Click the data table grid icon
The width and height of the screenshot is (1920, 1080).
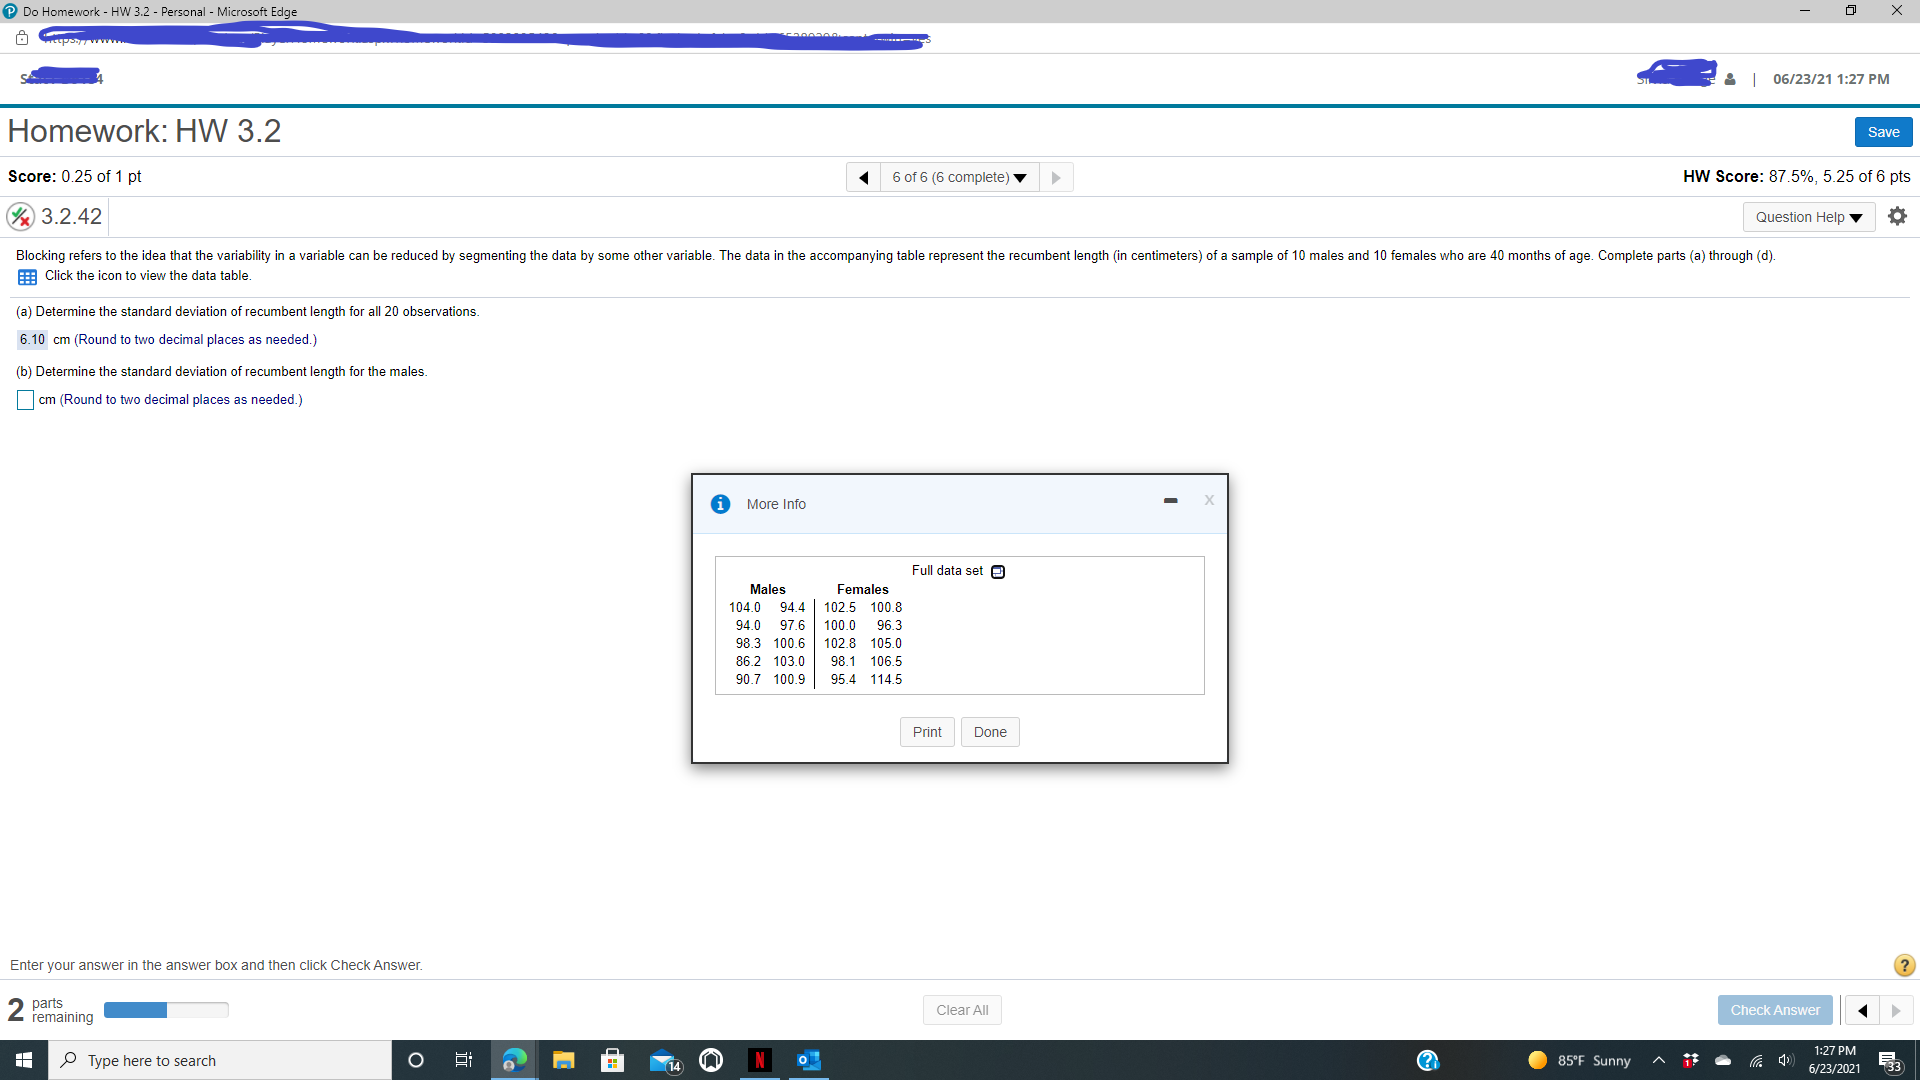(x=25, y=276)
